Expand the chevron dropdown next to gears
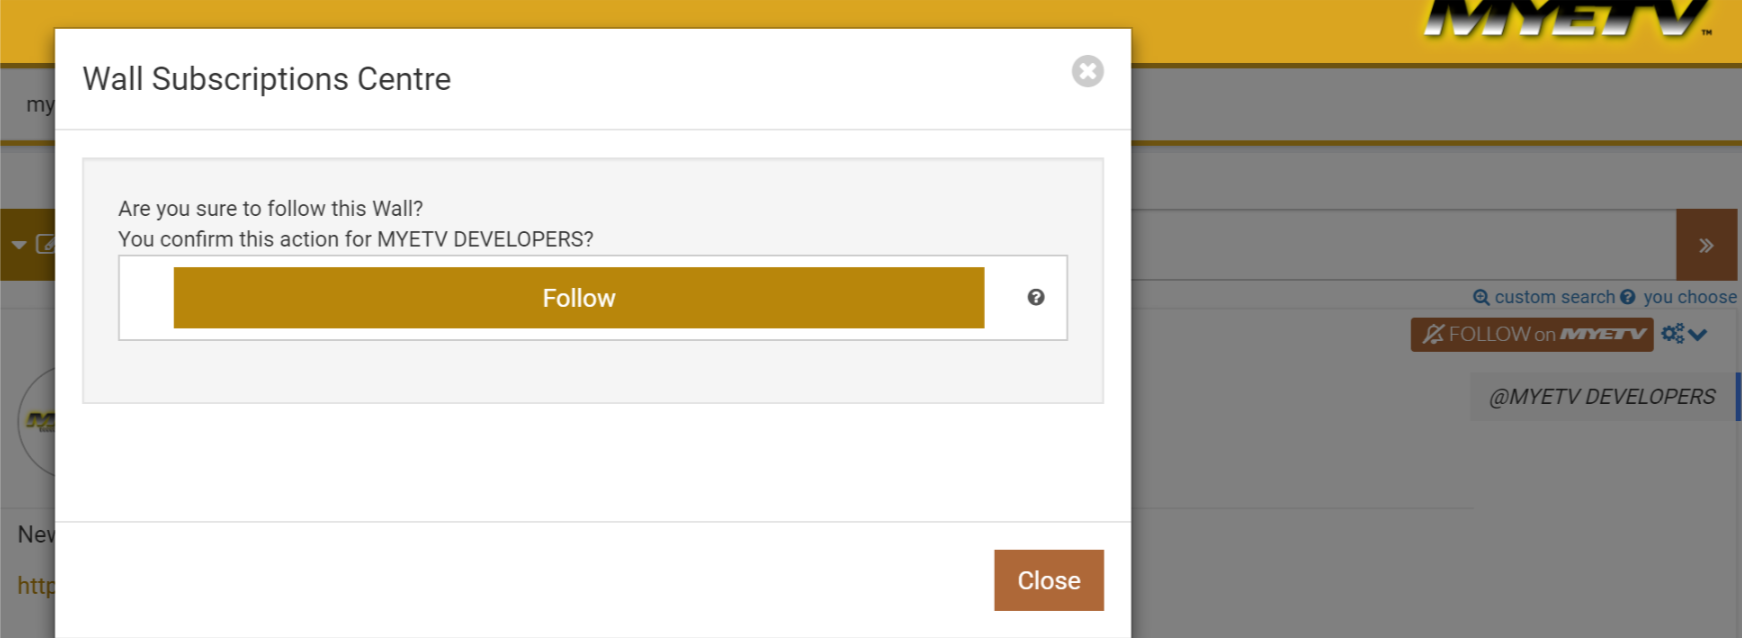Screen dimensions: 1742x638 1698,335
